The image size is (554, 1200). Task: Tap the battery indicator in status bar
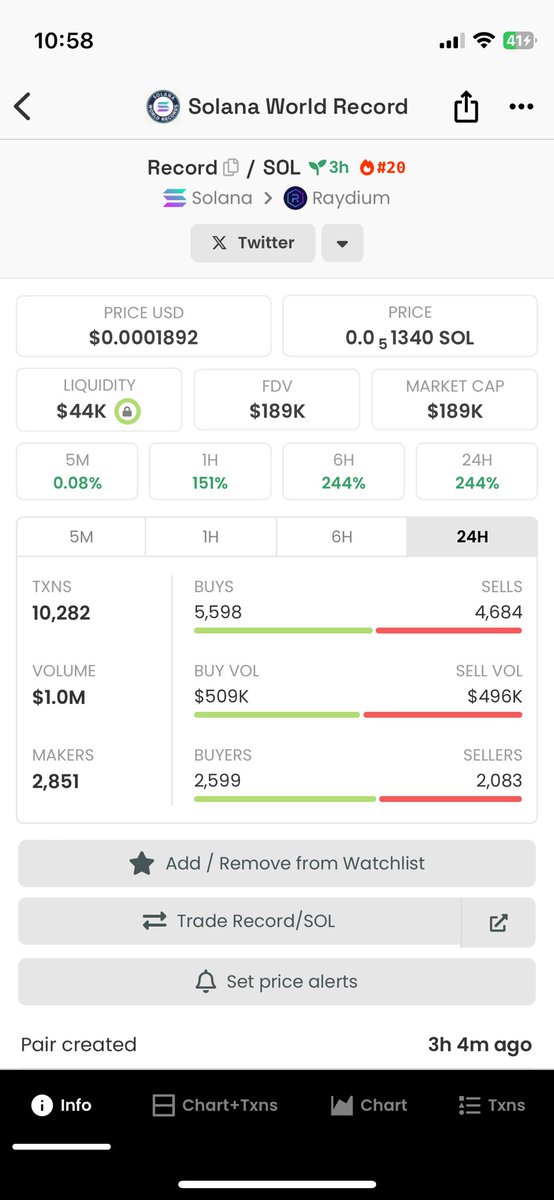519,41
